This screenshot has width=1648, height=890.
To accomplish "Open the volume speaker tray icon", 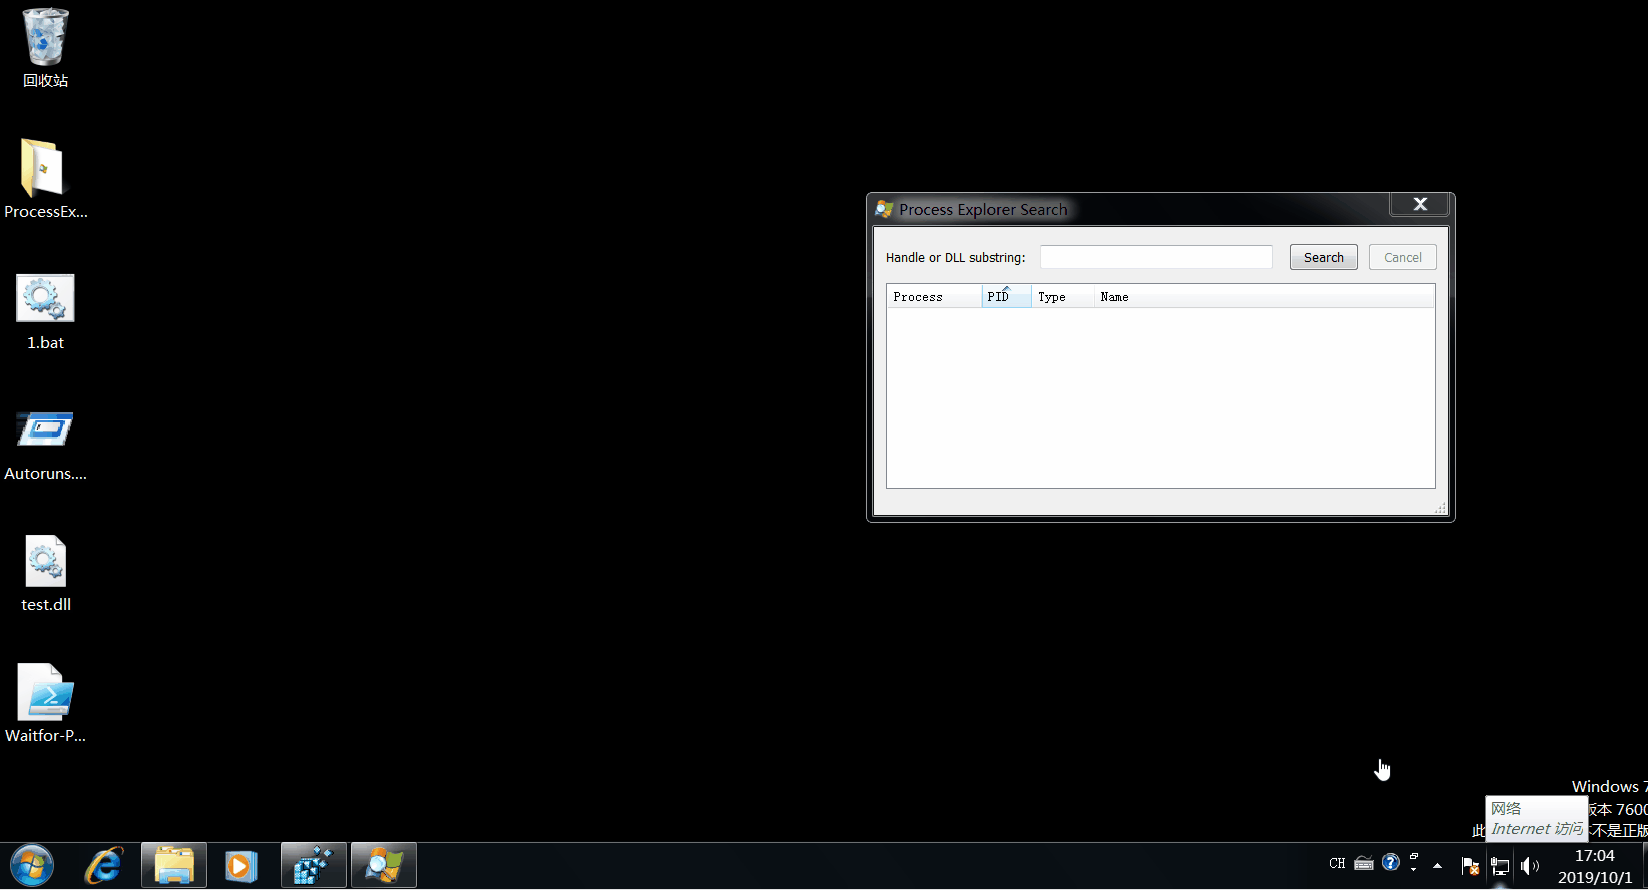I will coord(1529,866).
